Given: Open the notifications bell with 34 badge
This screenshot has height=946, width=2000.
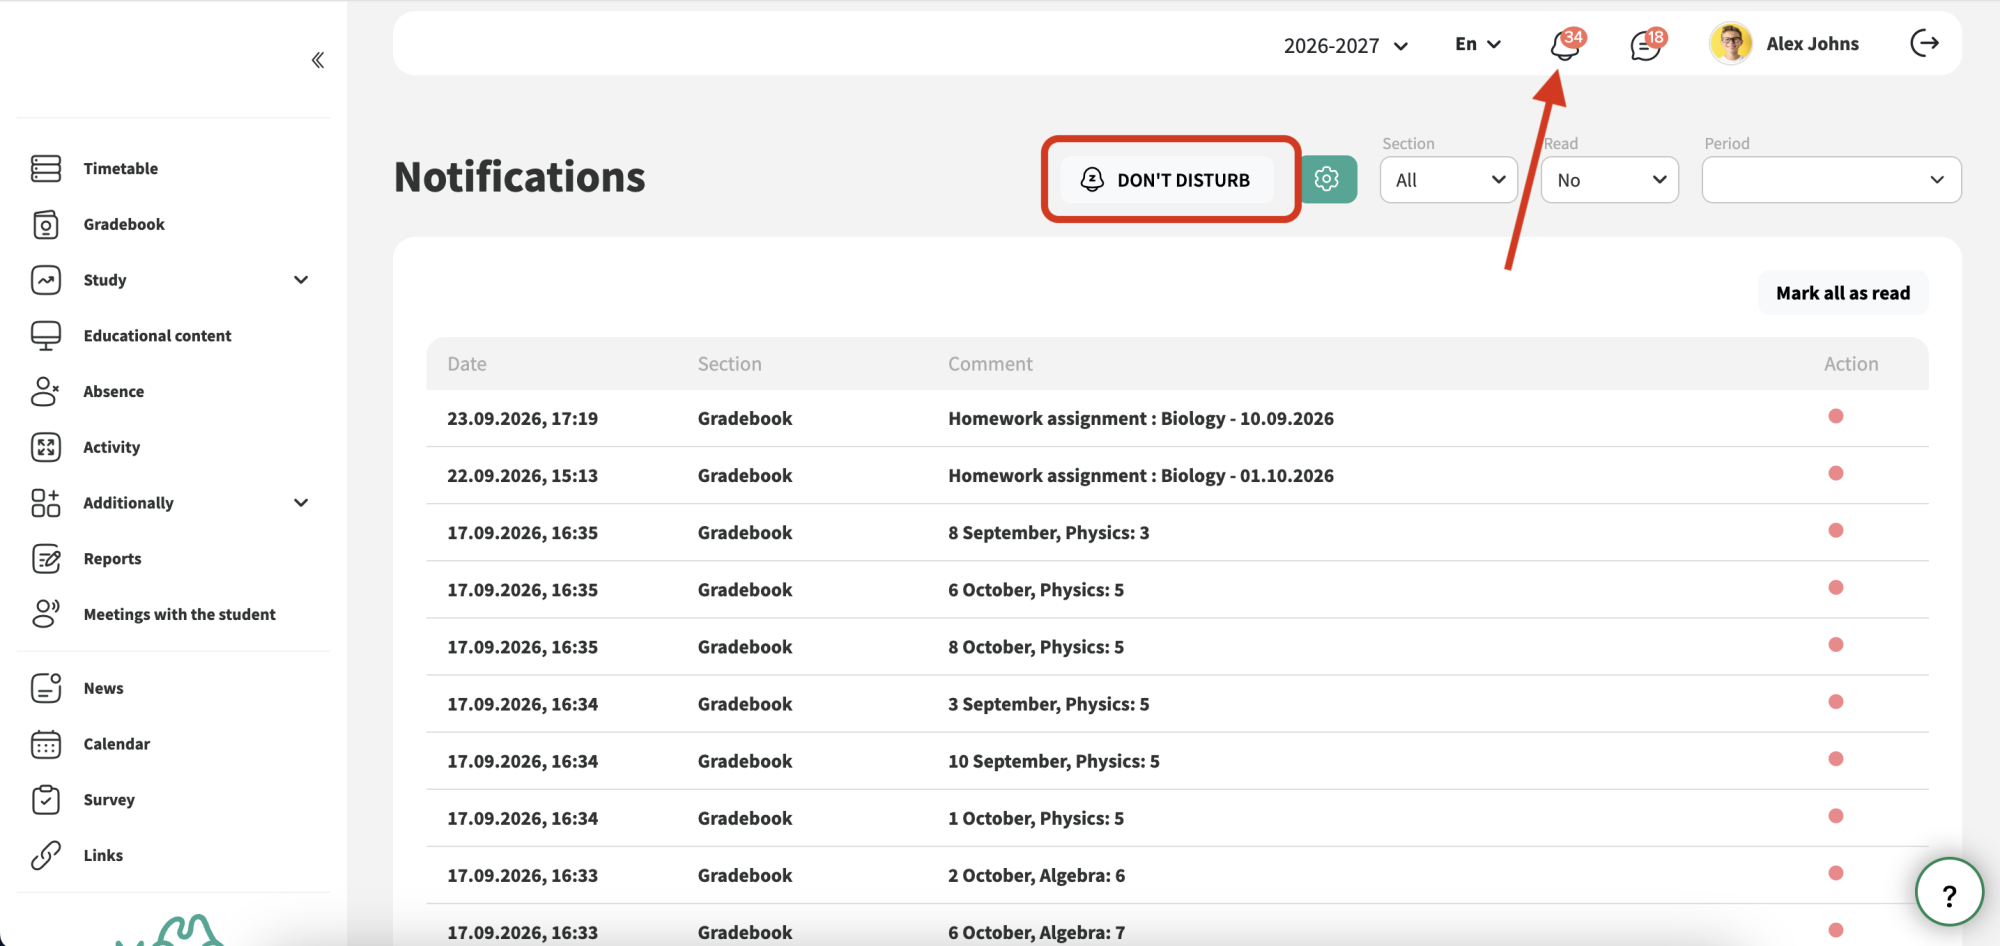Looking at the screenshot, I should [x=1566, y=44].
